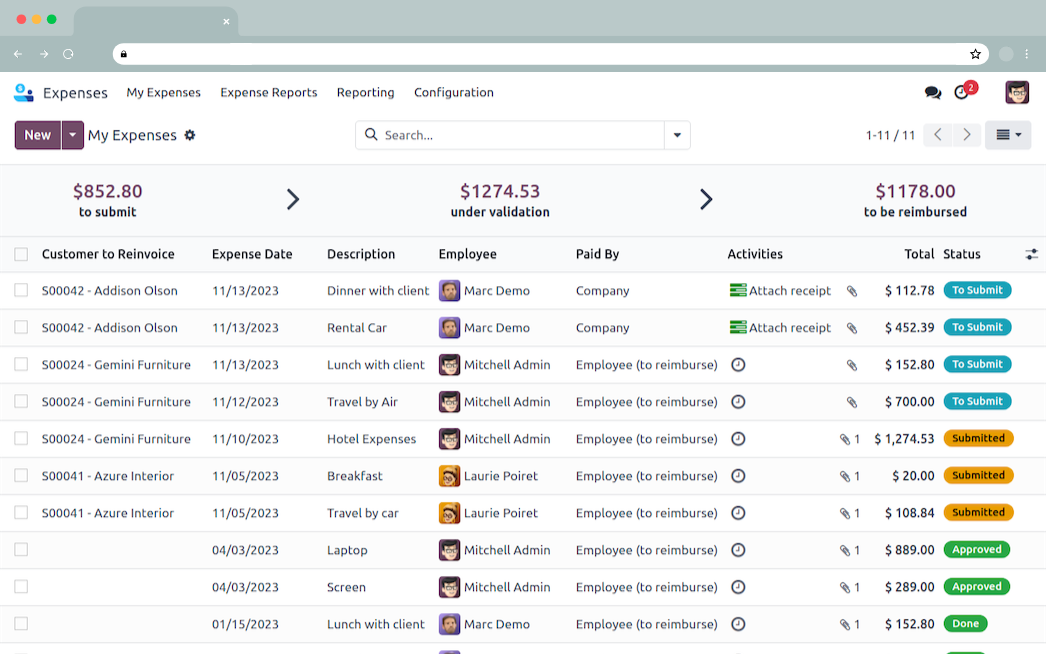Open the optional columns adjust icon in the table header
Viewport: 1046px width, 654px height.
click(1031, 255)
